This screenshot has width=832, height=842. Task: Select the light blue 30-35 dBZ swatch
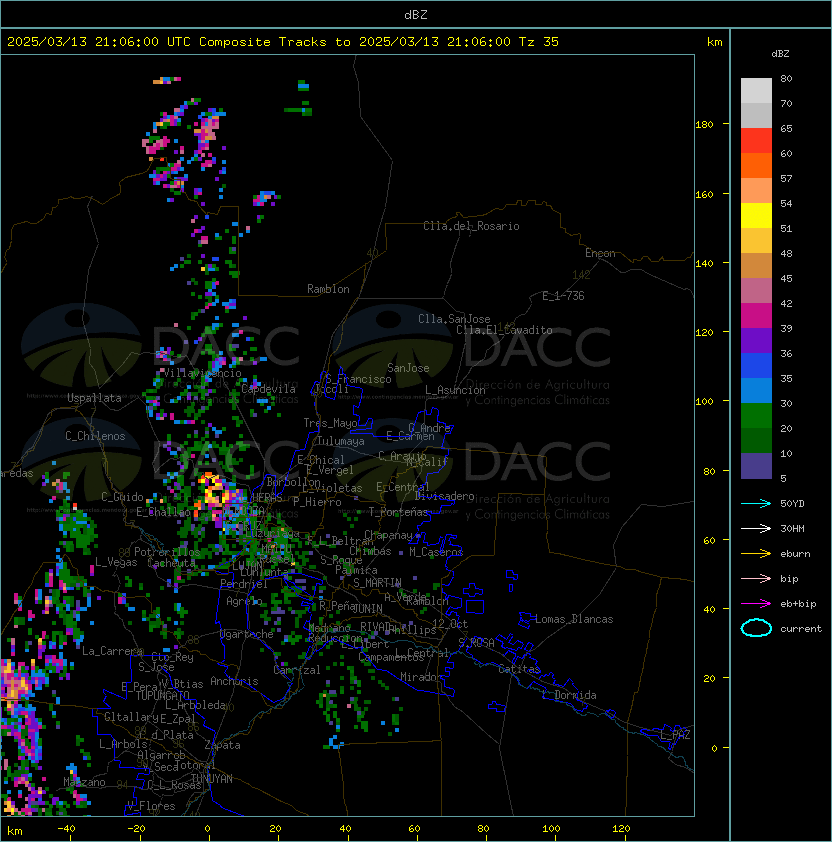pos(756,390)
